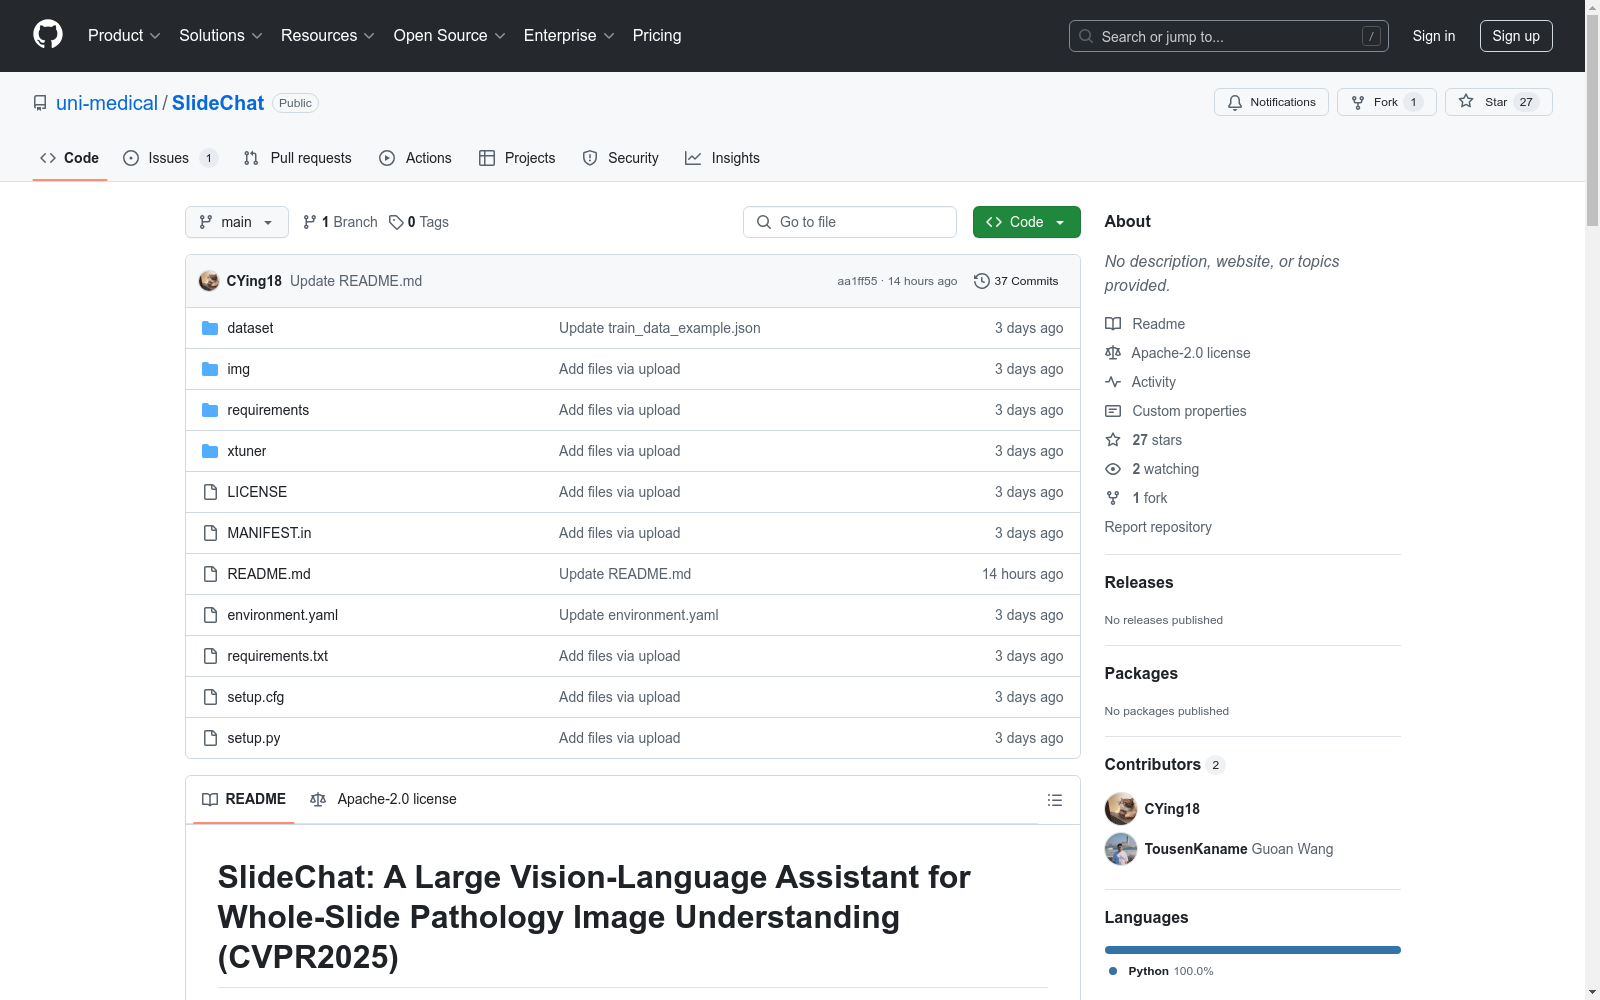Screen dimensions: 1600x1000
Task: Open the Issues tab
Action: [x=170, y=158]
